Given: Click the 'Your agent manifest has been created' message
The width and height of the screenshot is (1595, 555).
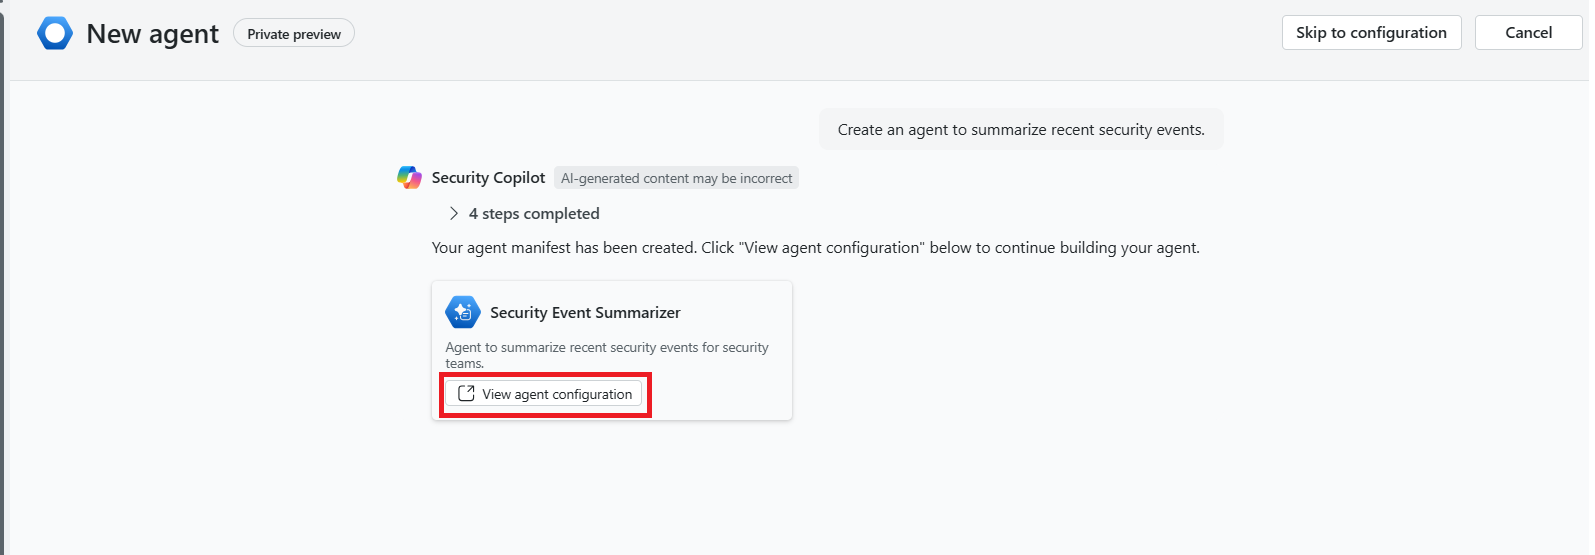Looking at the screenshot, I should coord(815,248).
